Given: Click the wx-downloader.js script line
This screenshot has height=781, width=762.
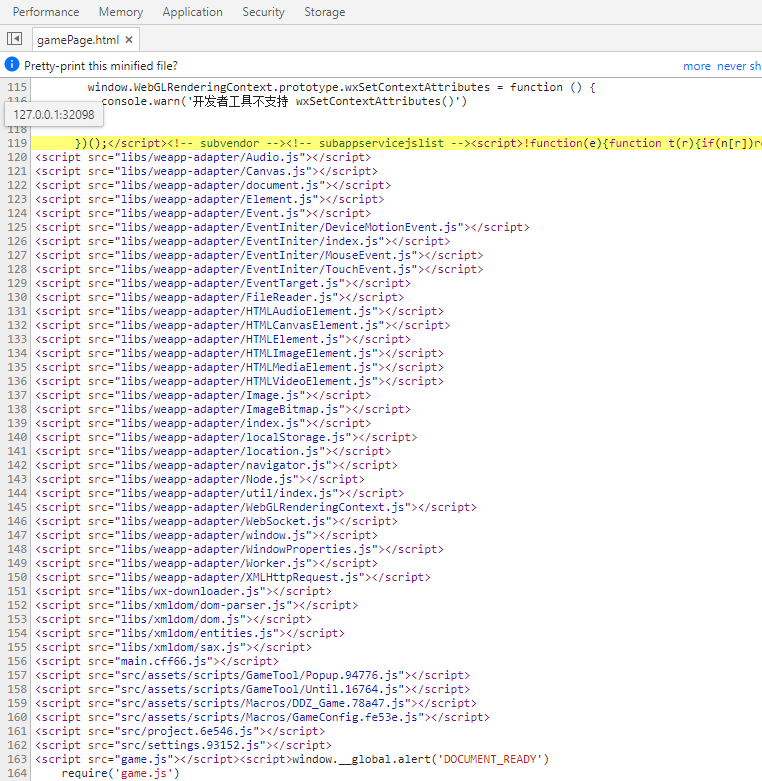Looking at the screenshot, I should (x=183, y=591).
